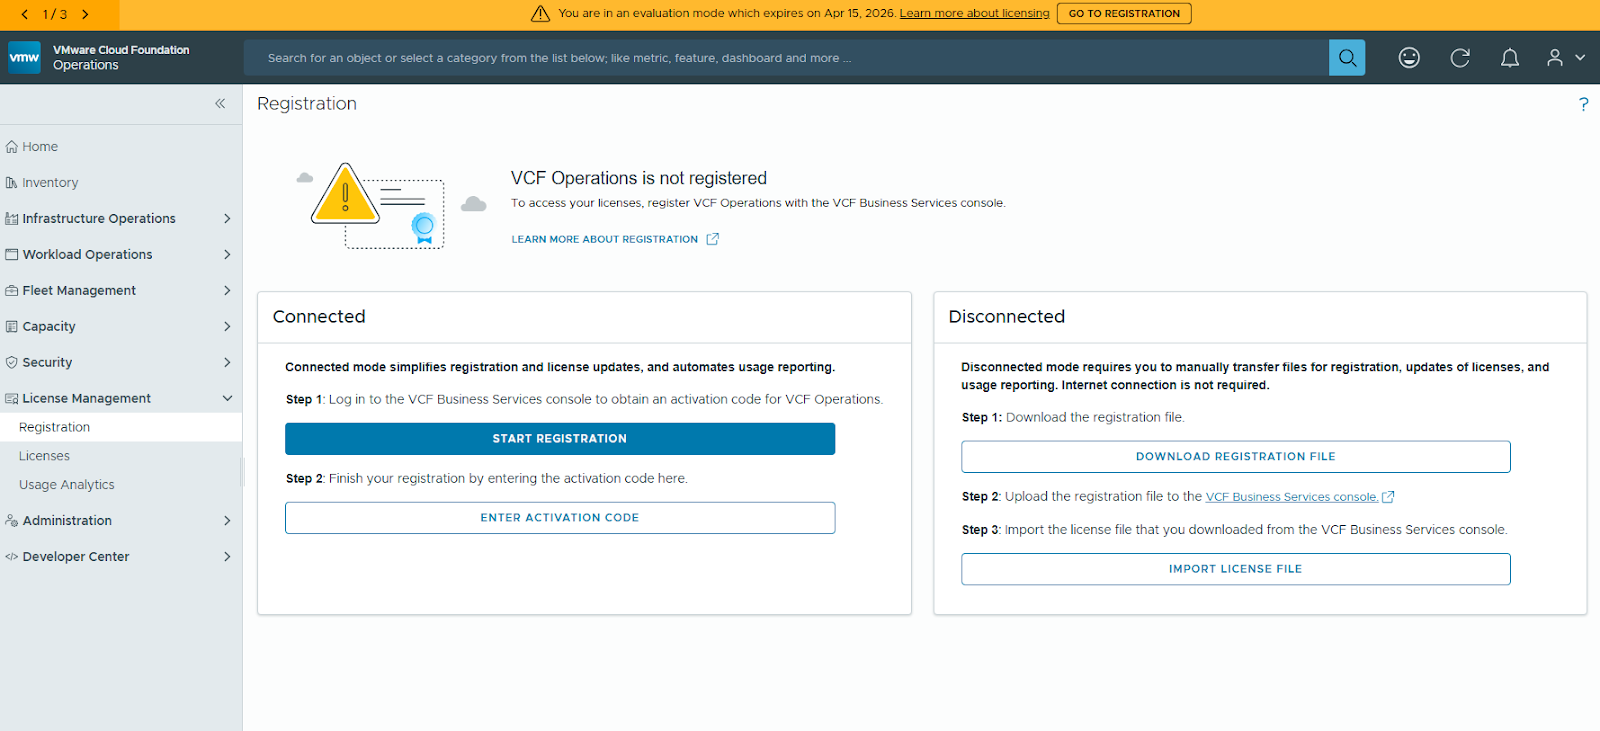Click external icon after Business Services console
Image resolution: width=1600 pixels, height=731 pixels.
[x=1388, y=497]
